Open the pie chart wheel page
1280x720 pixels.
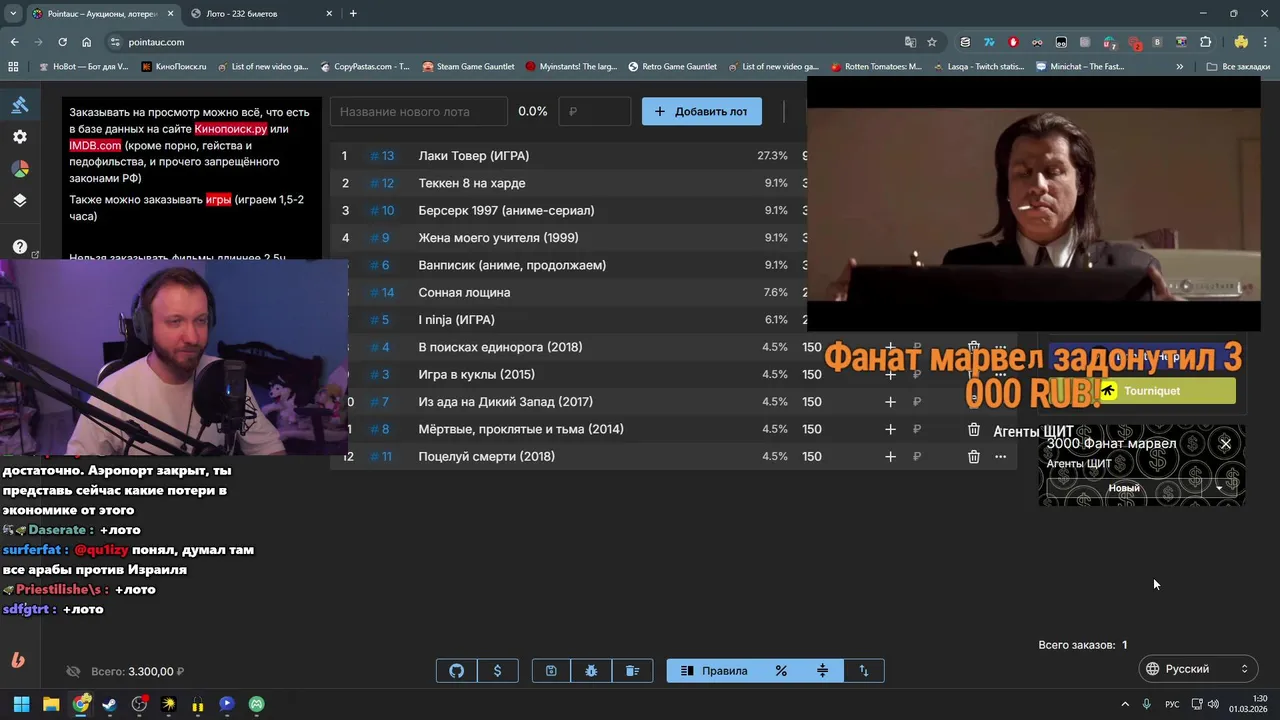20,169
